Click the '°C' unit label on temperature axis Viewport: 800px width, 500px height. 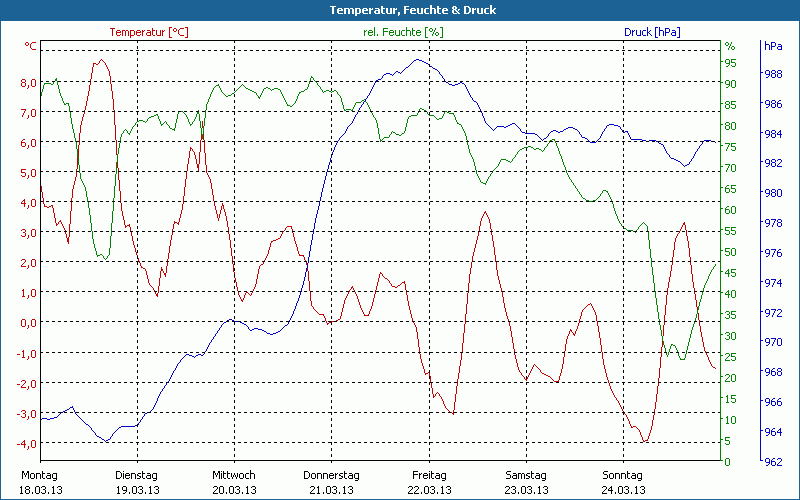30,46
